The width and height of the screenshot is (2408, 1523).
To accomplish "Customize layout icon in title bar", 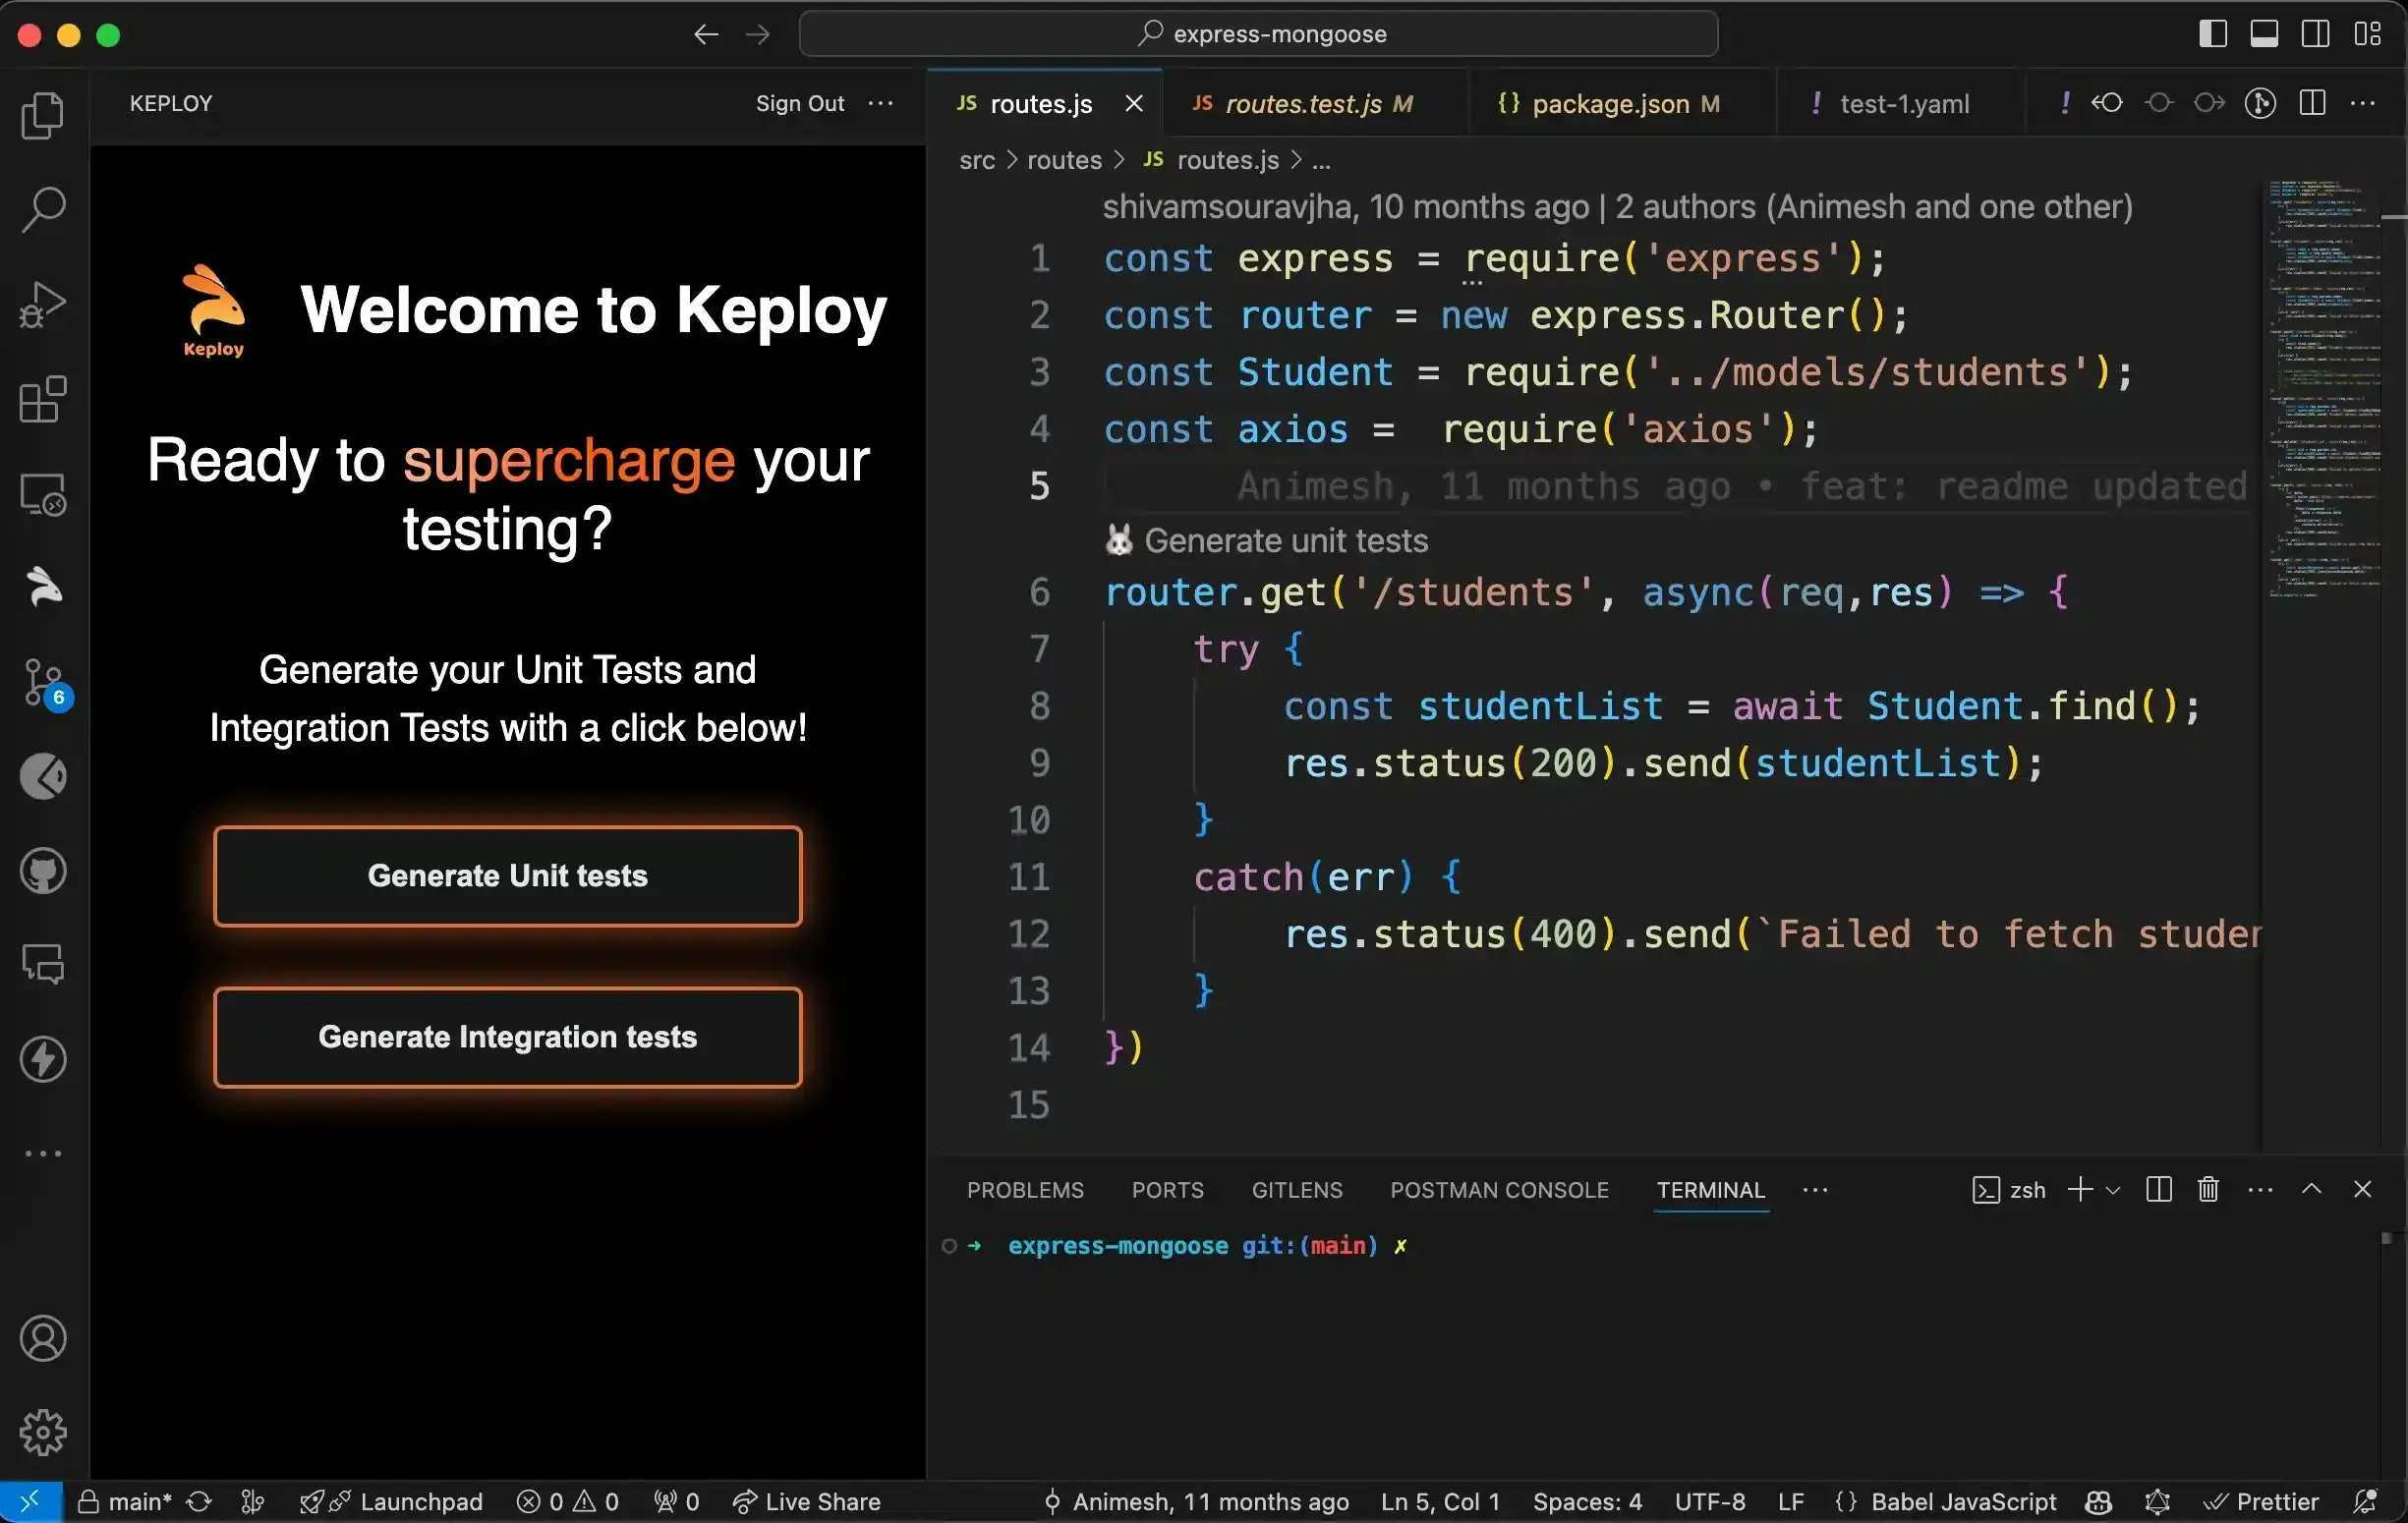I will (x=2367, y=34).
